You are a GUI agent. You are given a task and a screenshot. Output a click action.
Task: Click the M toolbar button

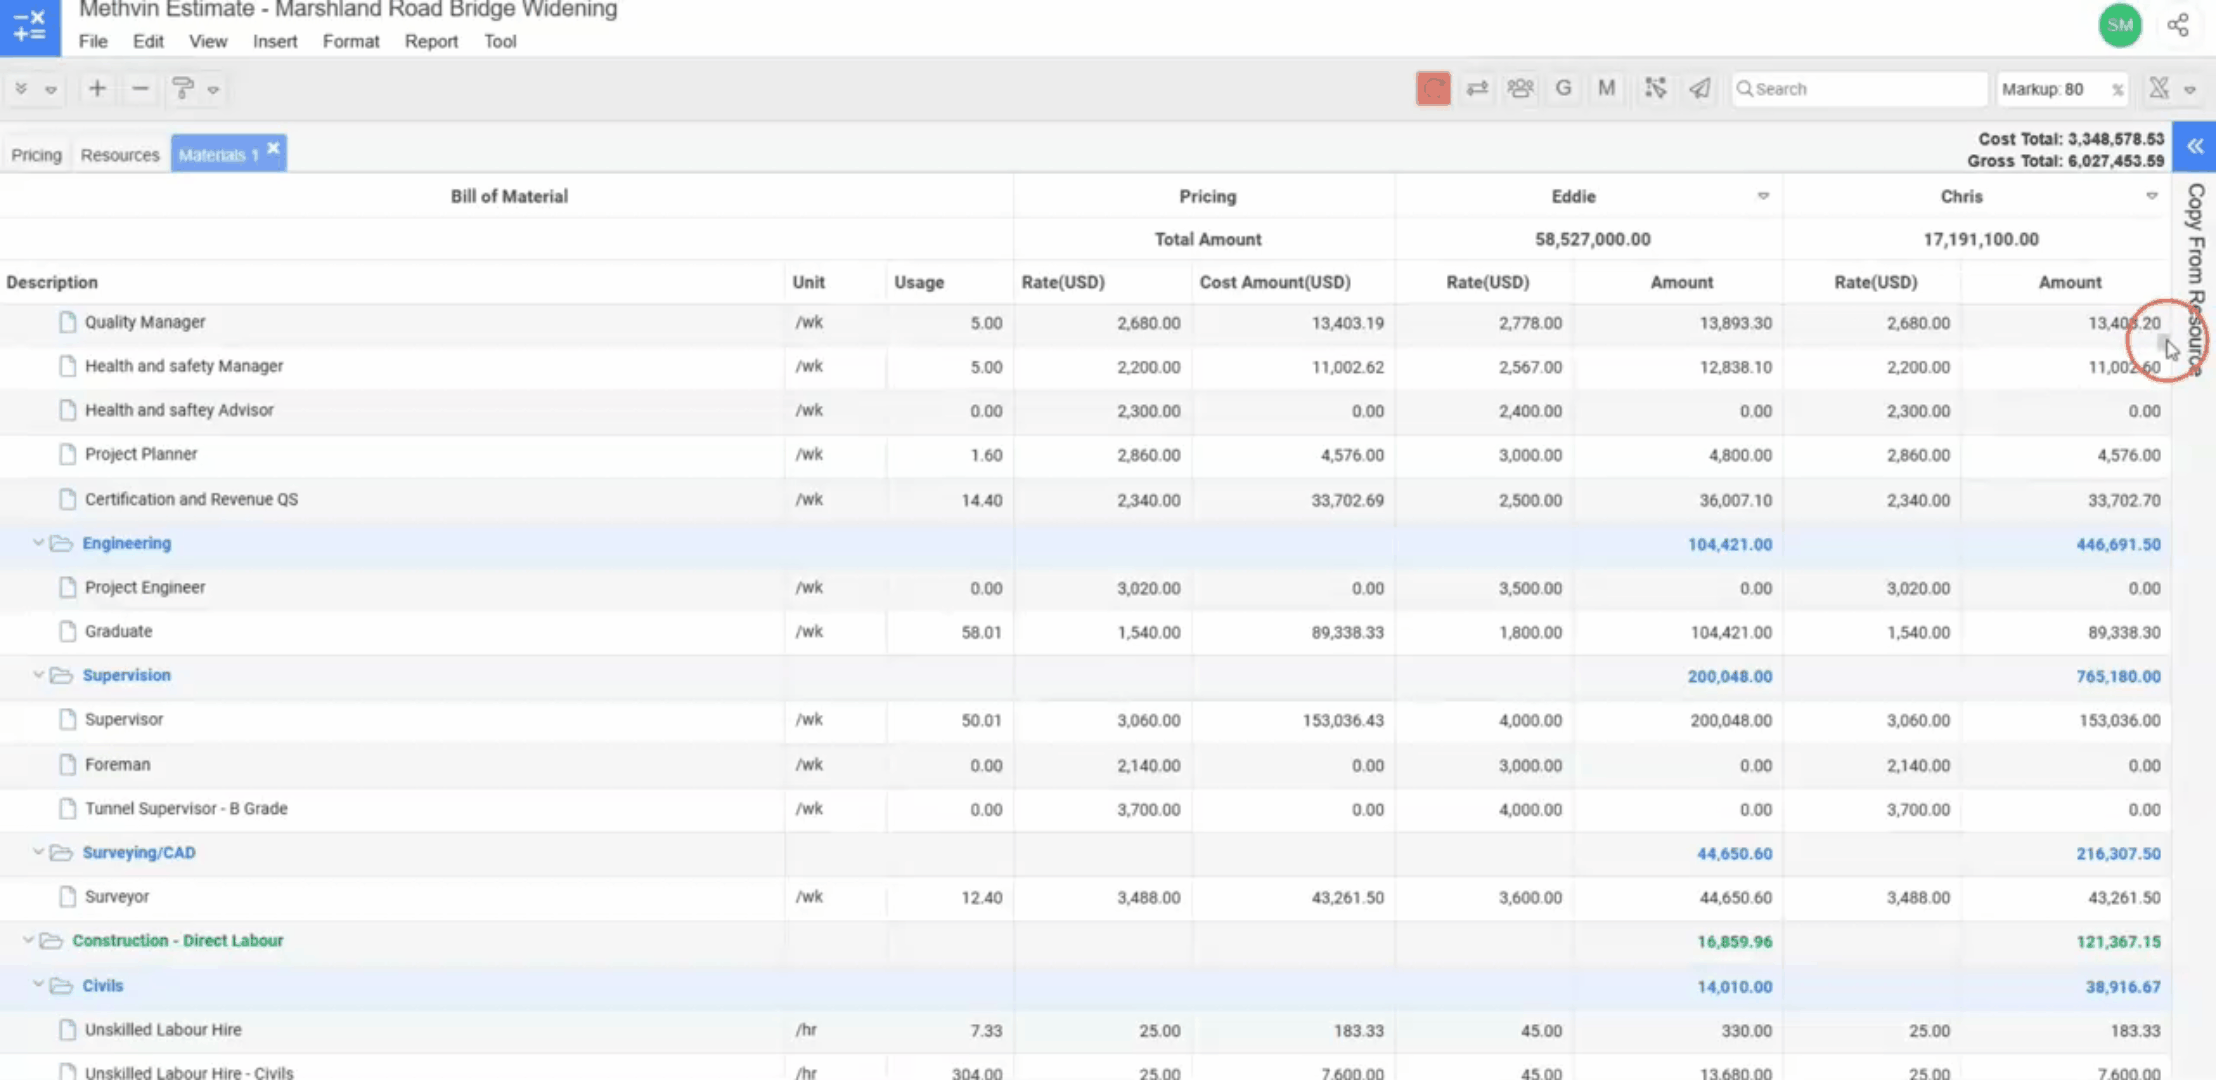(1606, 89)
